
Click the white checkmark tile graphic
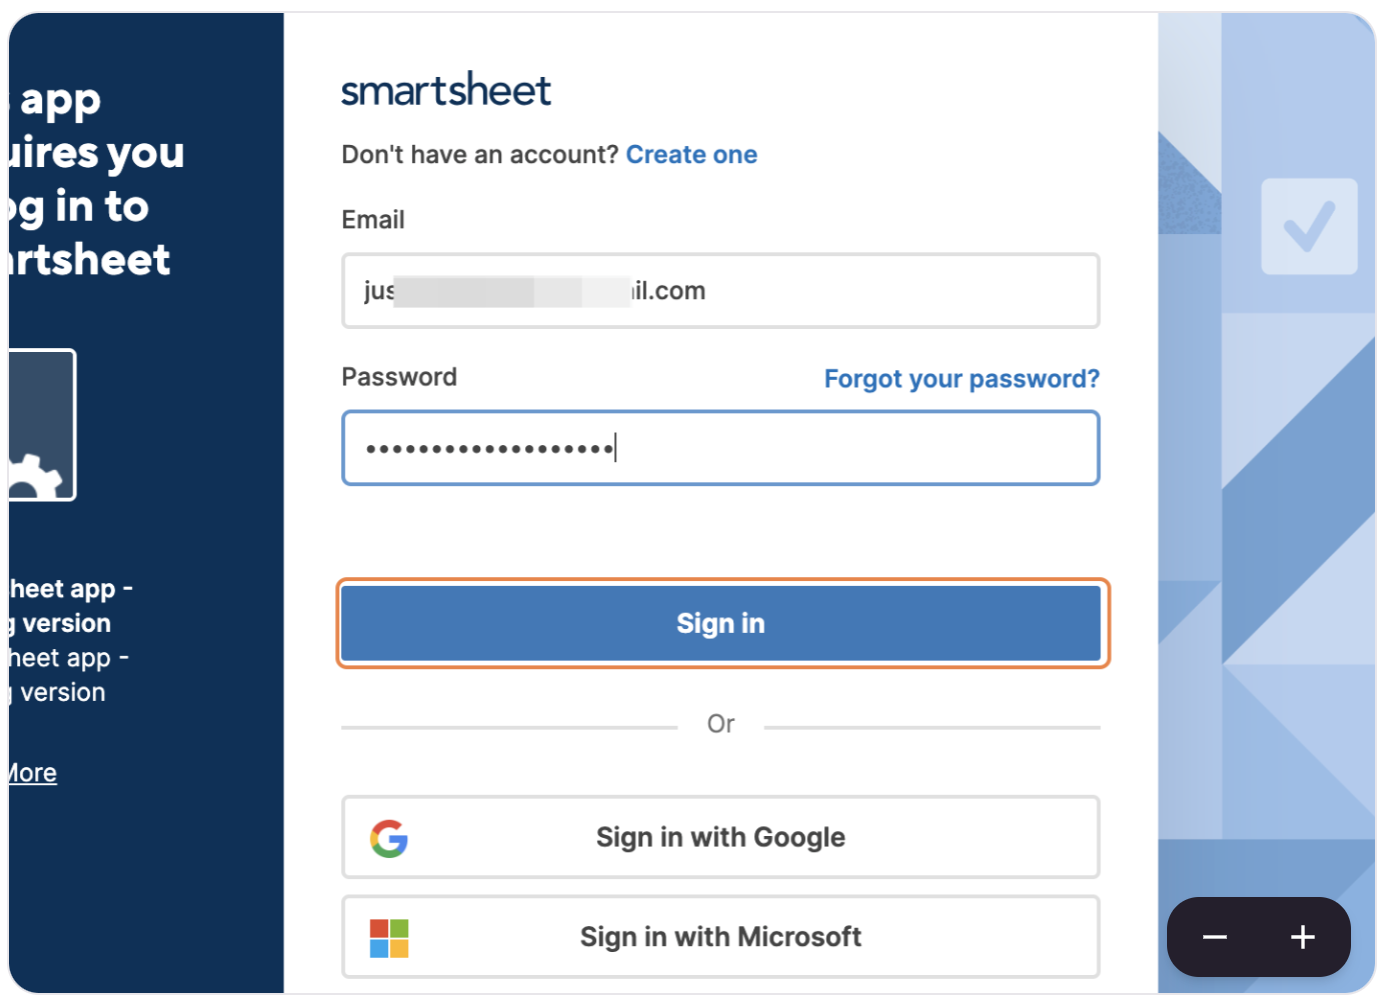pyautogui.click(x=1309, y=227)
